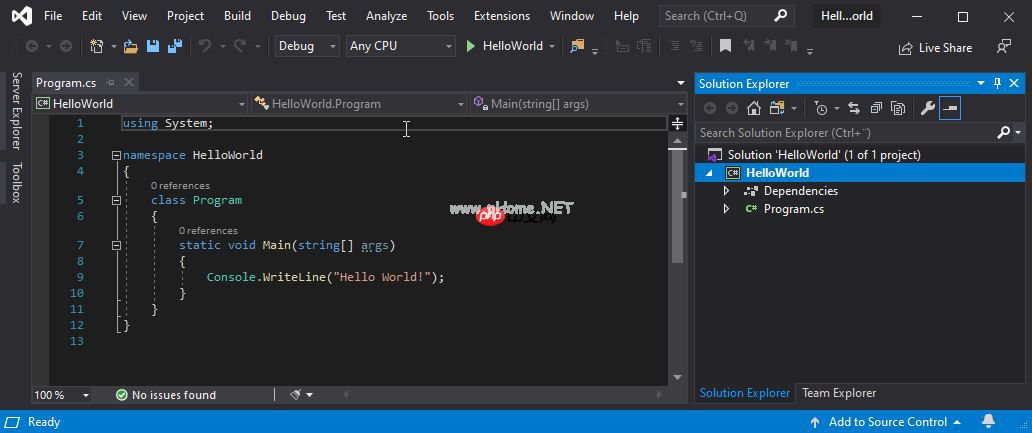Toggle auto-hide pin on Solution Explorer

pos(996,84)
